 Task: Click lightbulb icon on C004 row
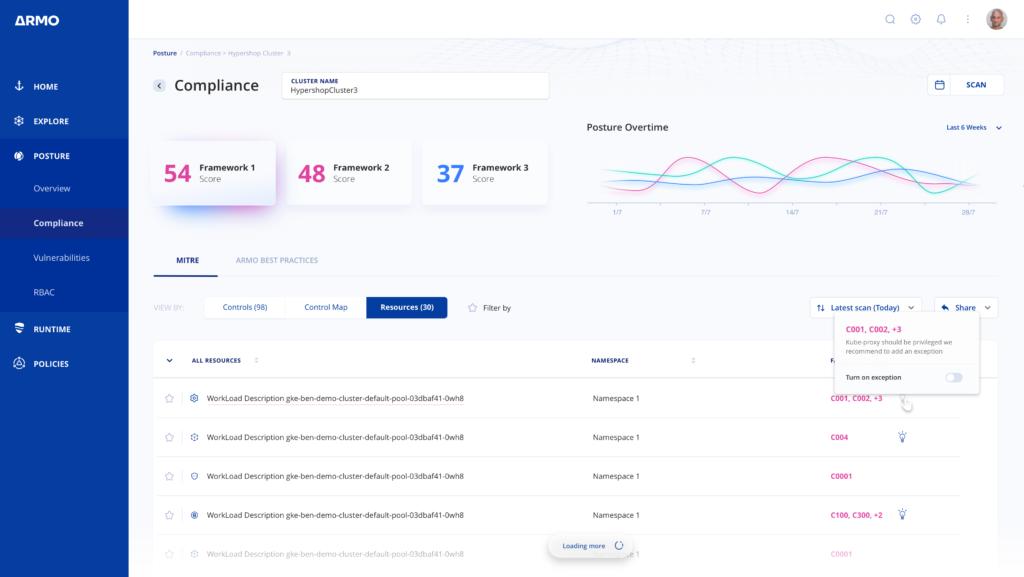[x=902, y=437]
